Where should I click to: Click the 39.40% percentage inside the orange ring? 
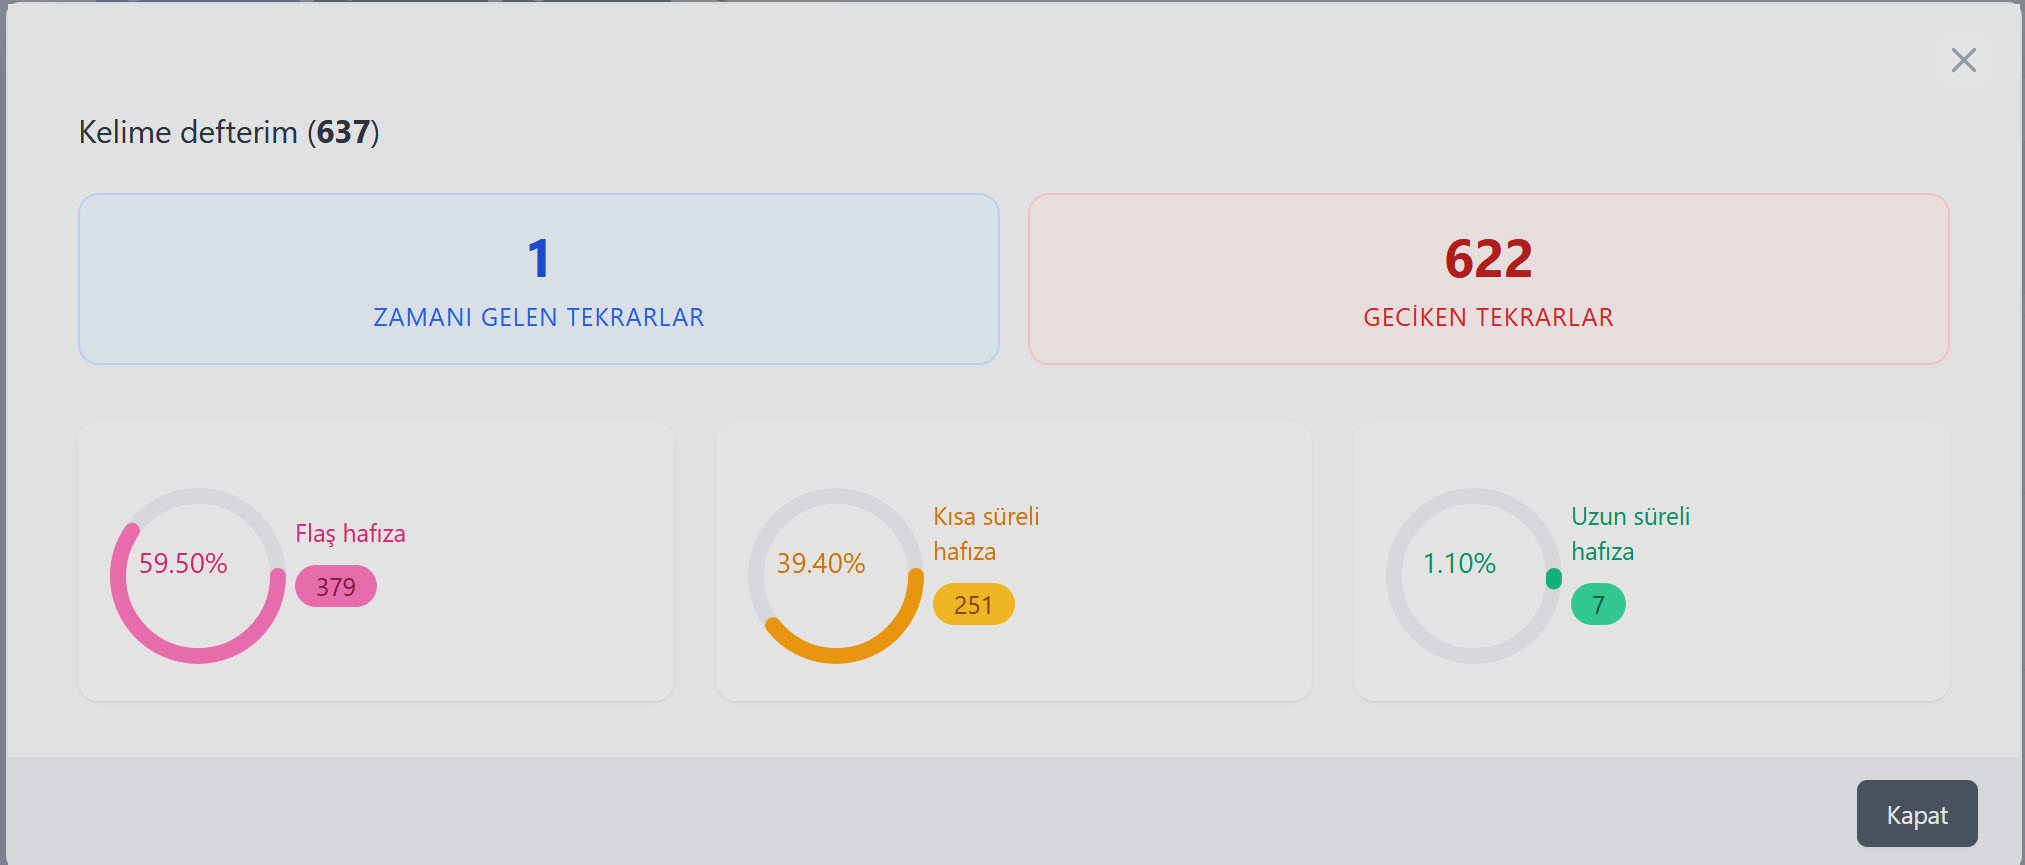(821, 564)
